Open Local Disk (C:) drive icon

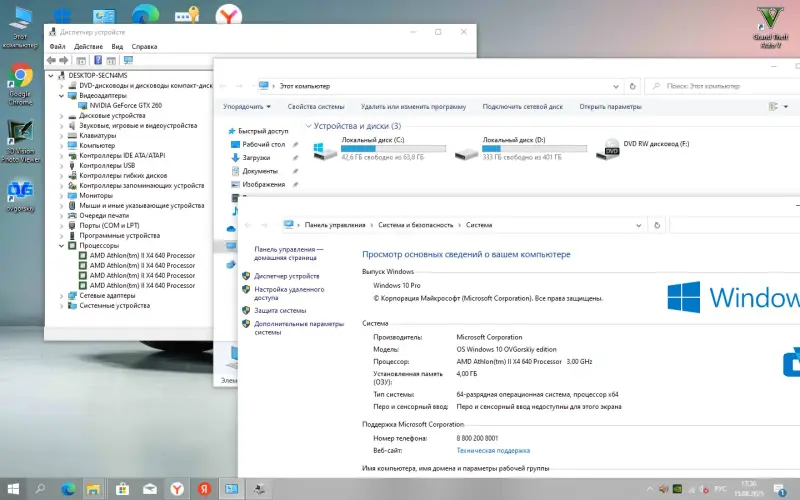pos(325,151)
